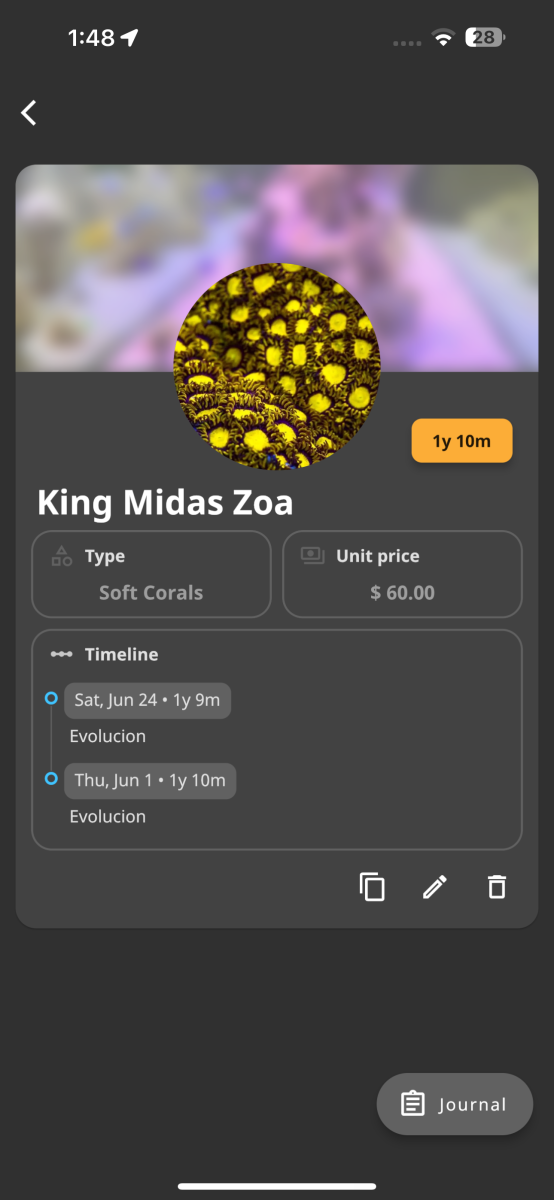This screenshot has height=1200, width=554.
Task: Tap the $ 60.00 unit price card
Action: pyautogui.click(x=402, y=574)
